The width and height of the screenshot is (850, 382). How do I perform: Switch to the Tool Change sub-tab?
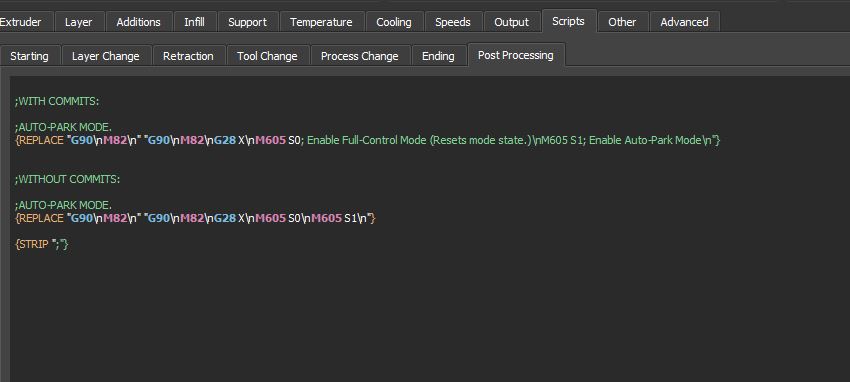tap(267, 56)
